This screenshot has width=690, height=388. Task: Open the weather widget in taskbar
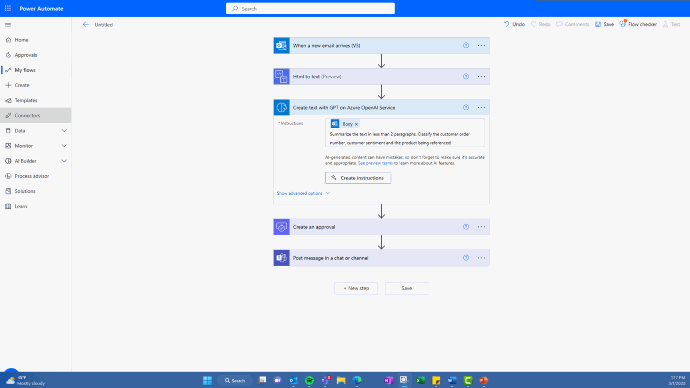26,380
